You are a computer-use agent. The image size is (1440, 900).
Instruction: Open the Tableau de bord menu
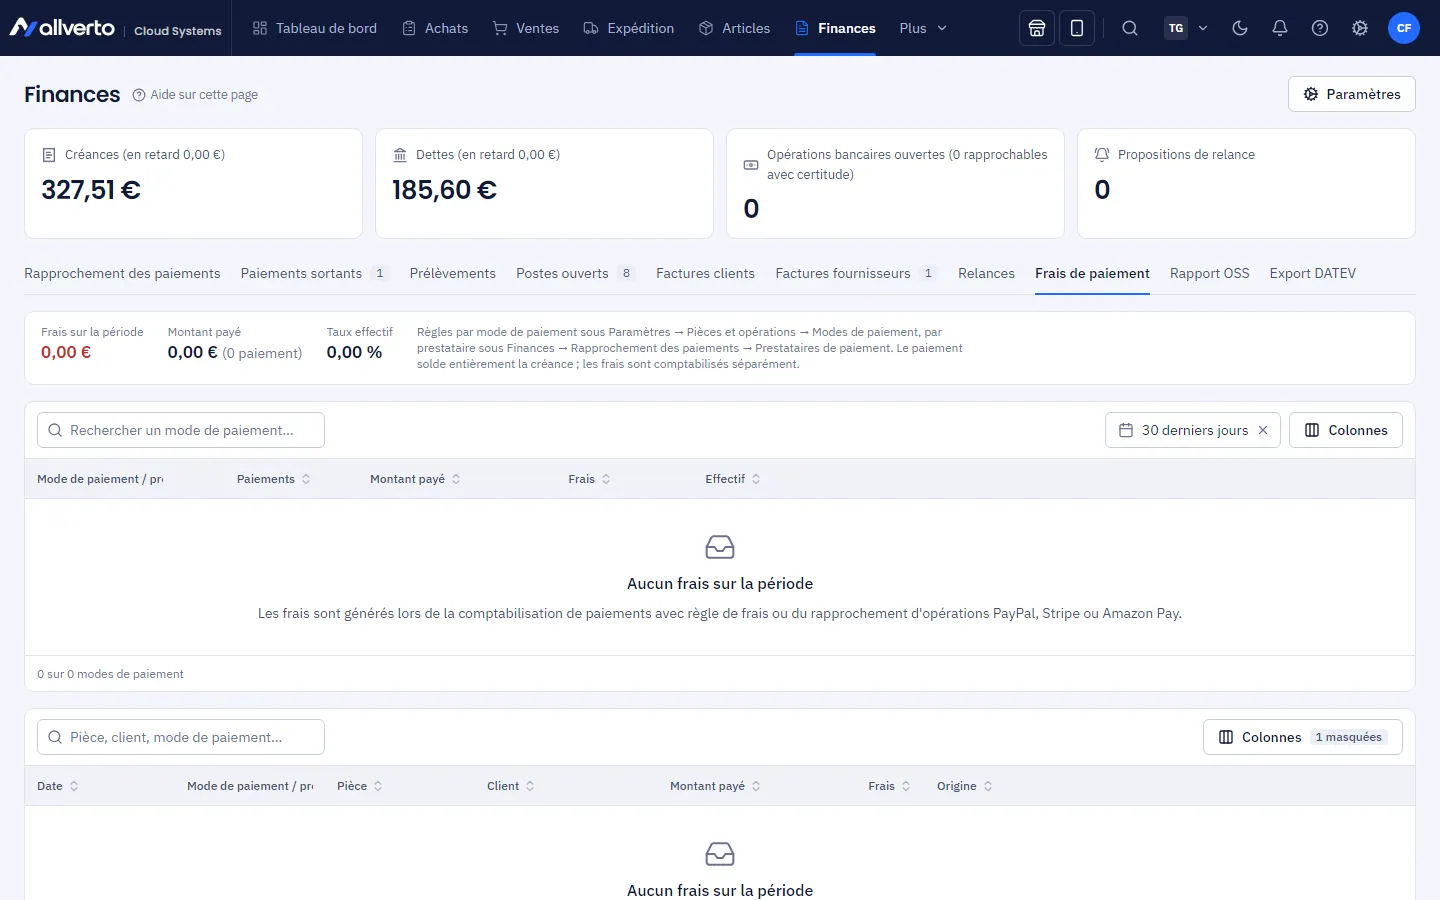pos(314,28)
